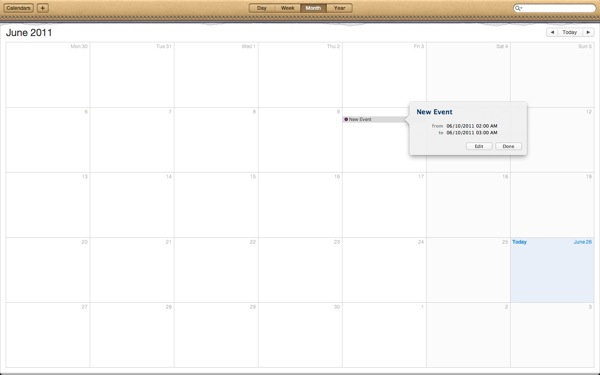Image resolution: width=600 pixels, height=375 pixels.
Task: Click the event start time 02:00 AM
Action: coord(486,126)
